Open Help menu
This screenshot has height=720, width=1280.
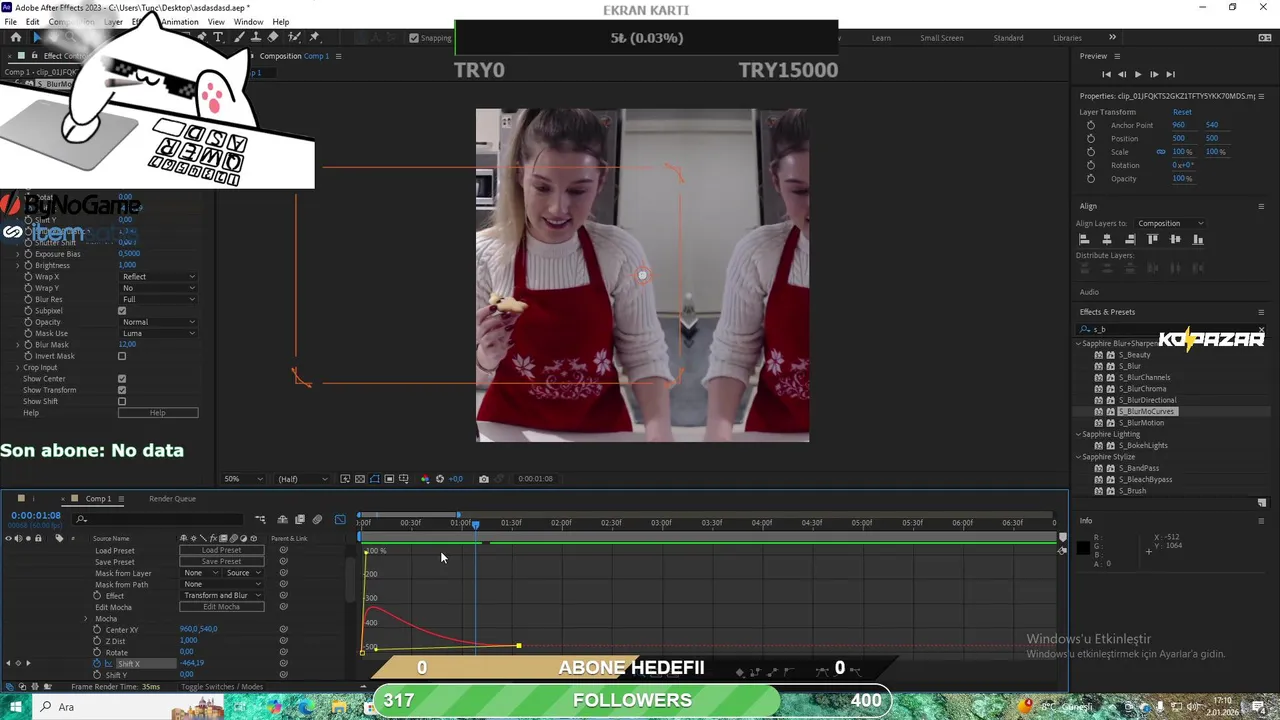[281, 22]
